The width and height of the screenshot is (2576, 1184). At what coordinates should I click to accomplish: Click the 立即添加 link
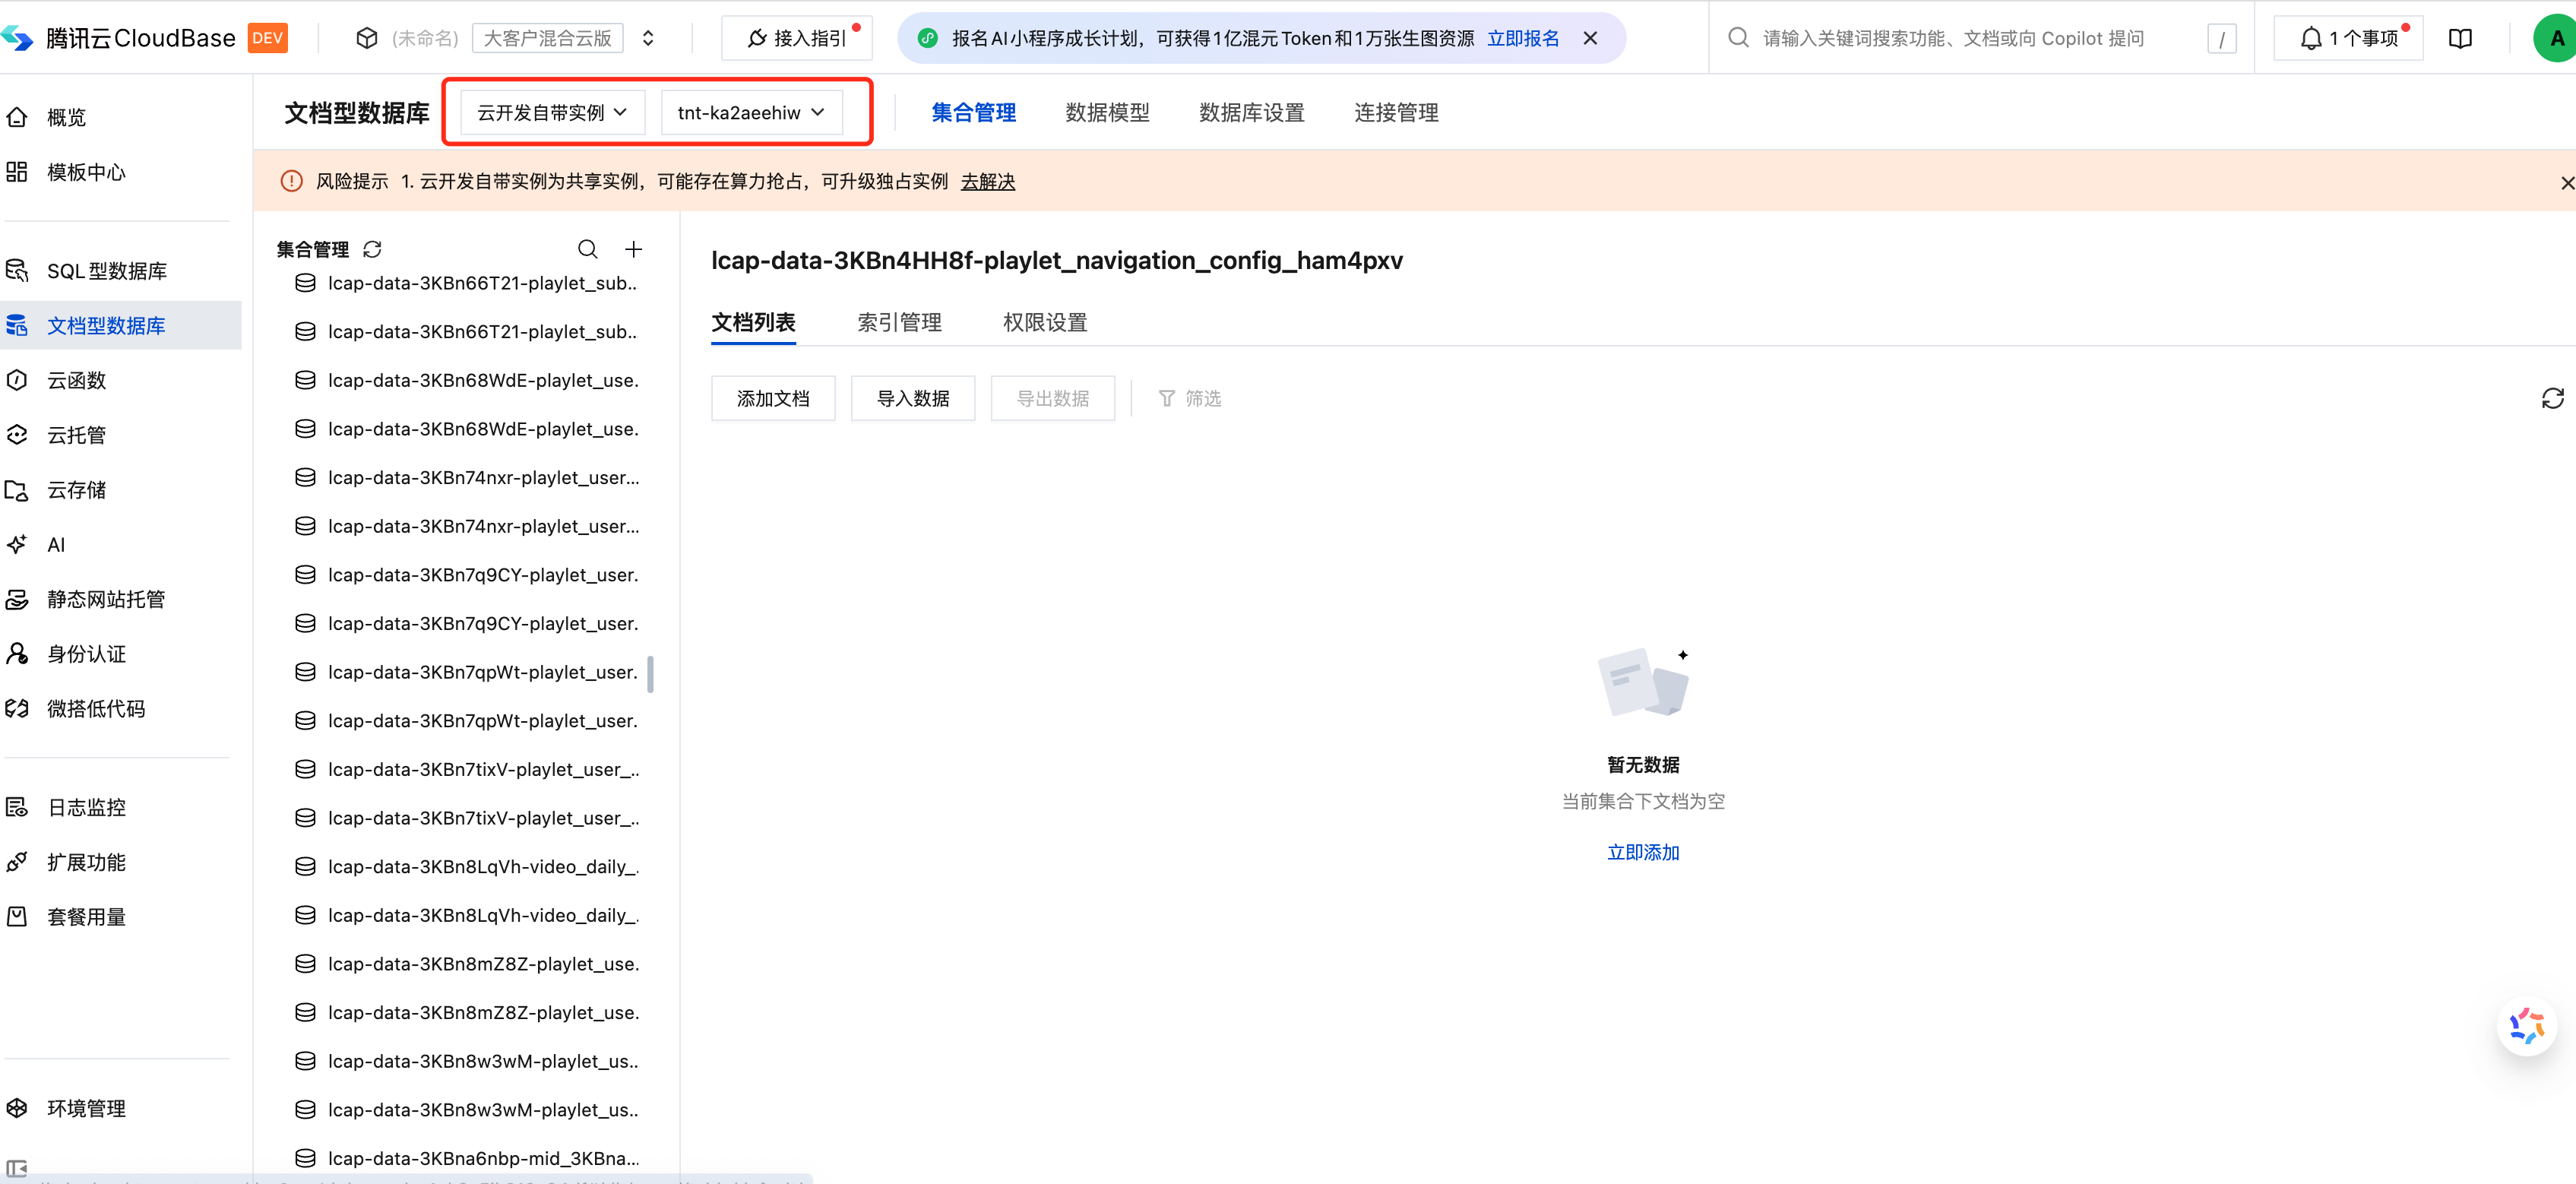[1642, 852]
